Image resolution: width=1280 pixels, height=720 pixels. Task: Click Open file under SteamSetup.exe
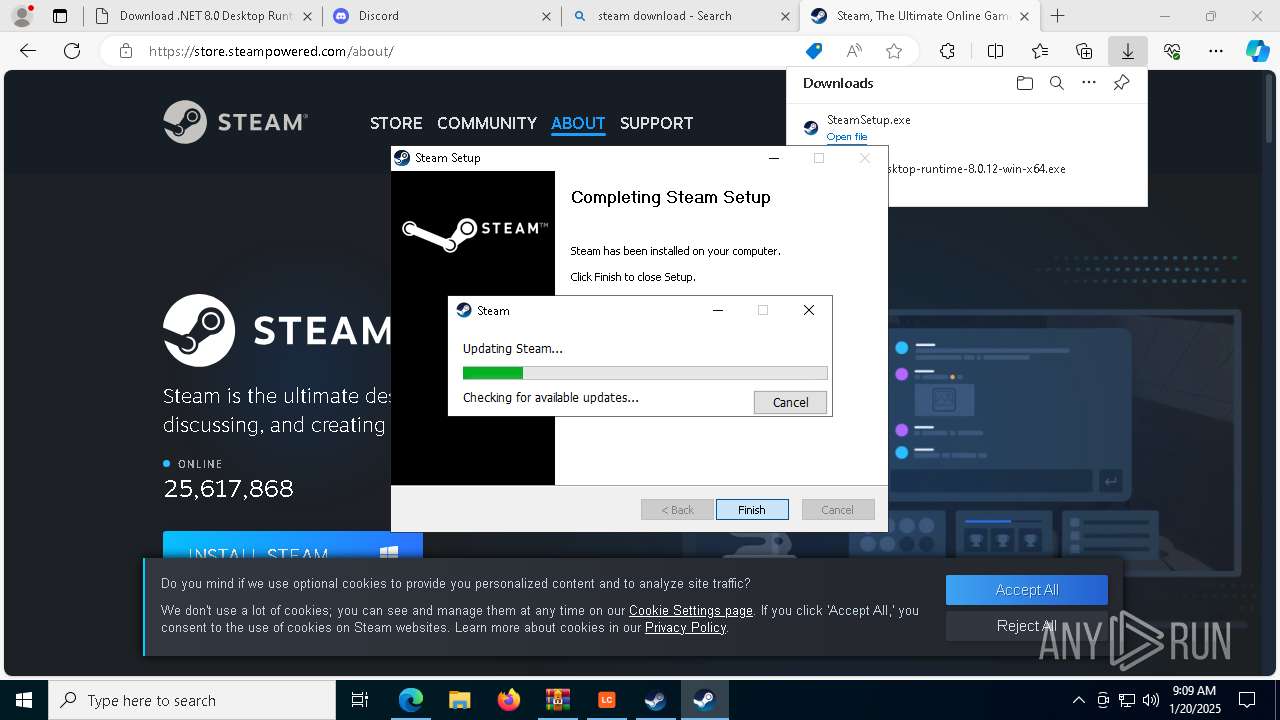847,137
